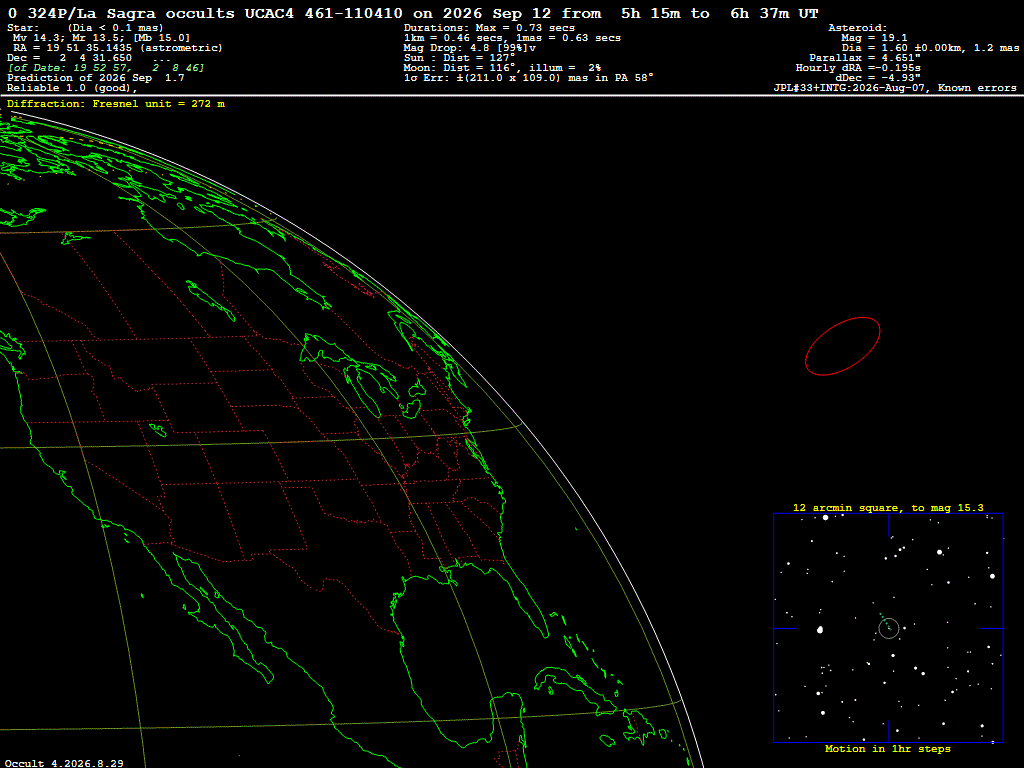Click the 'Reliable 1.0 (good)' text
1024x768 pixels.
72,88
